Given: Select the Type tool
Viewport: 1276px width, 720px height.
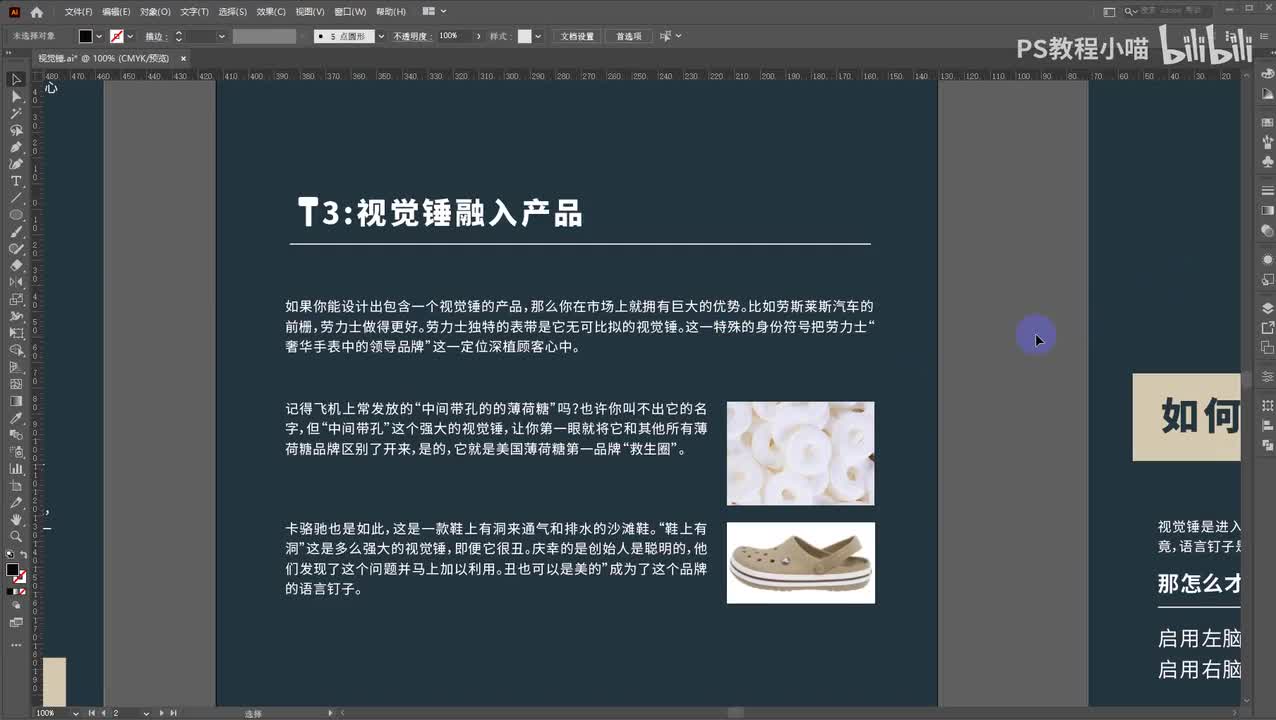Looking at the screenshot, I should 16,181.
